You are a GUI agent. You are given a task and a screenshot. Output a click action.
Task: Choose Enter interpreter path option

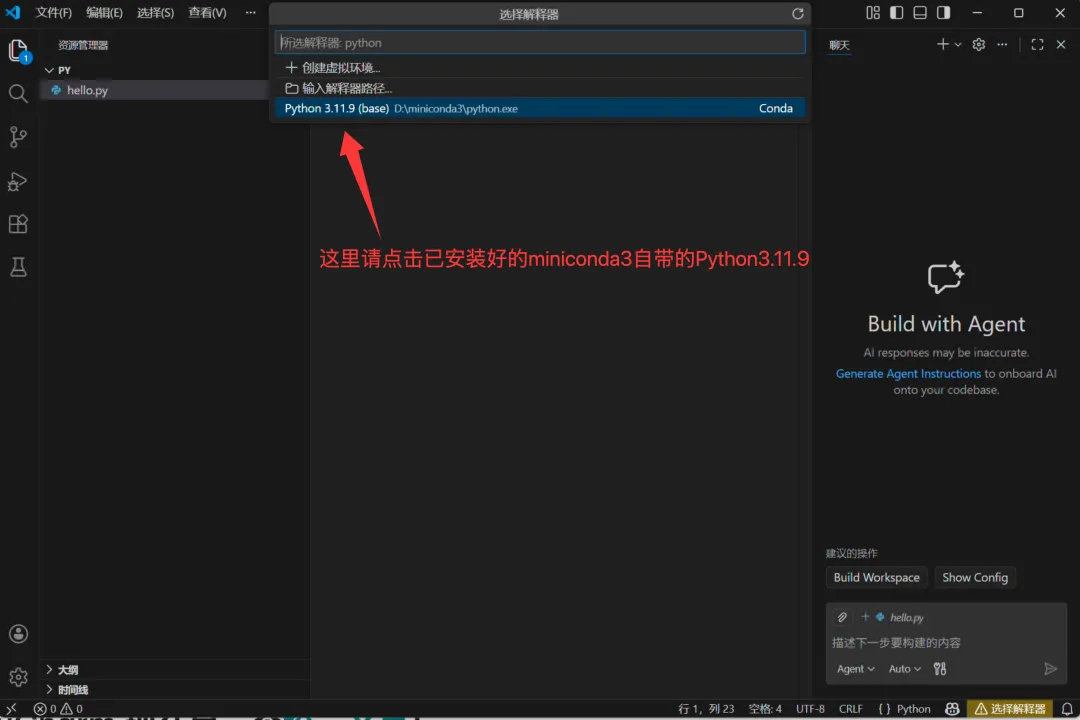point(539,88)
